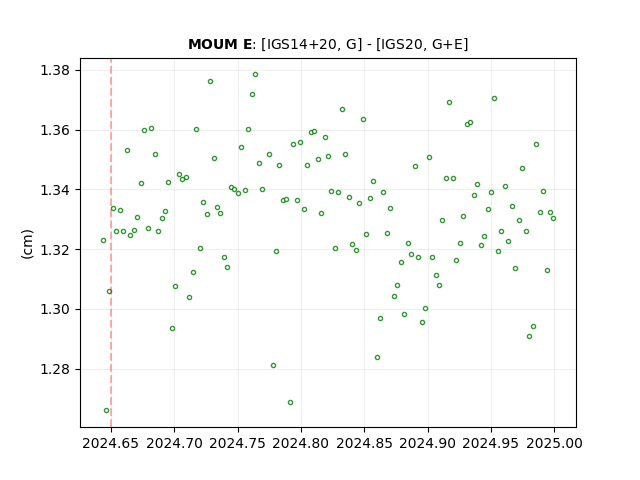The height and width of the screenshot is (480, 640).
Task: Click the 2024.95 x-axis tick label
Action: [x=491, y=443]
